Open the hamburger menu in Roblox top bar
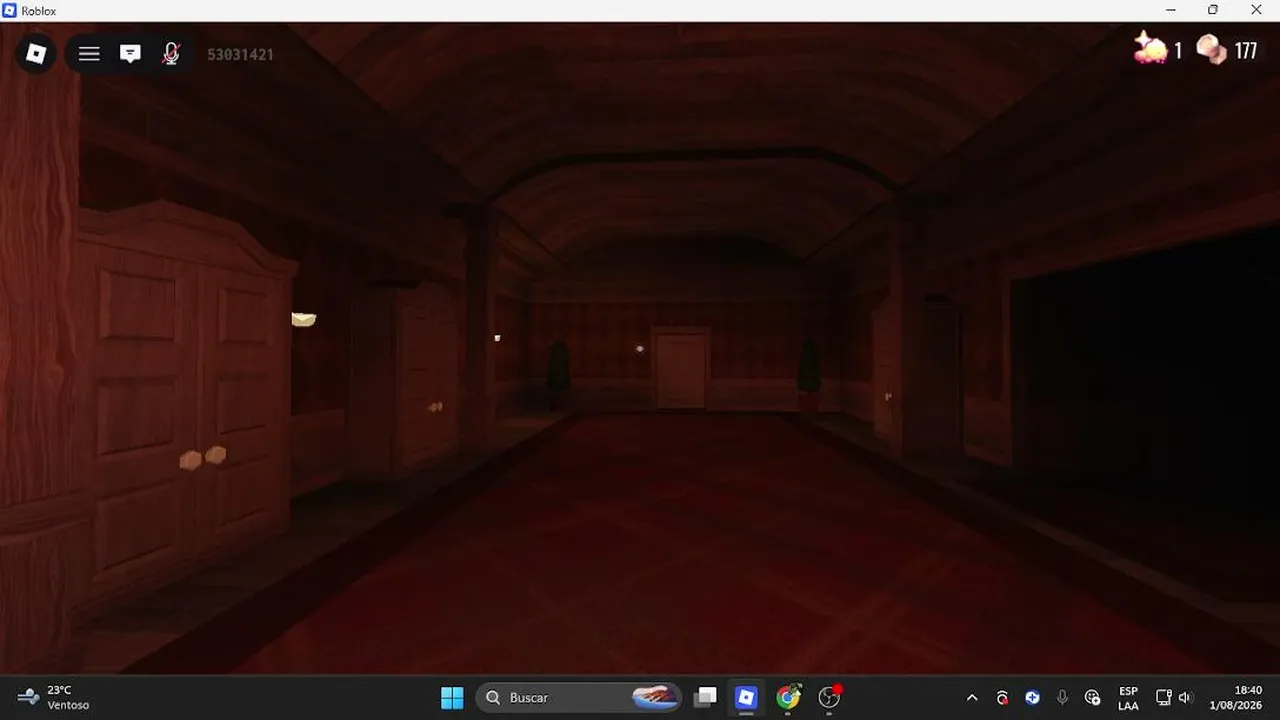 89,54
